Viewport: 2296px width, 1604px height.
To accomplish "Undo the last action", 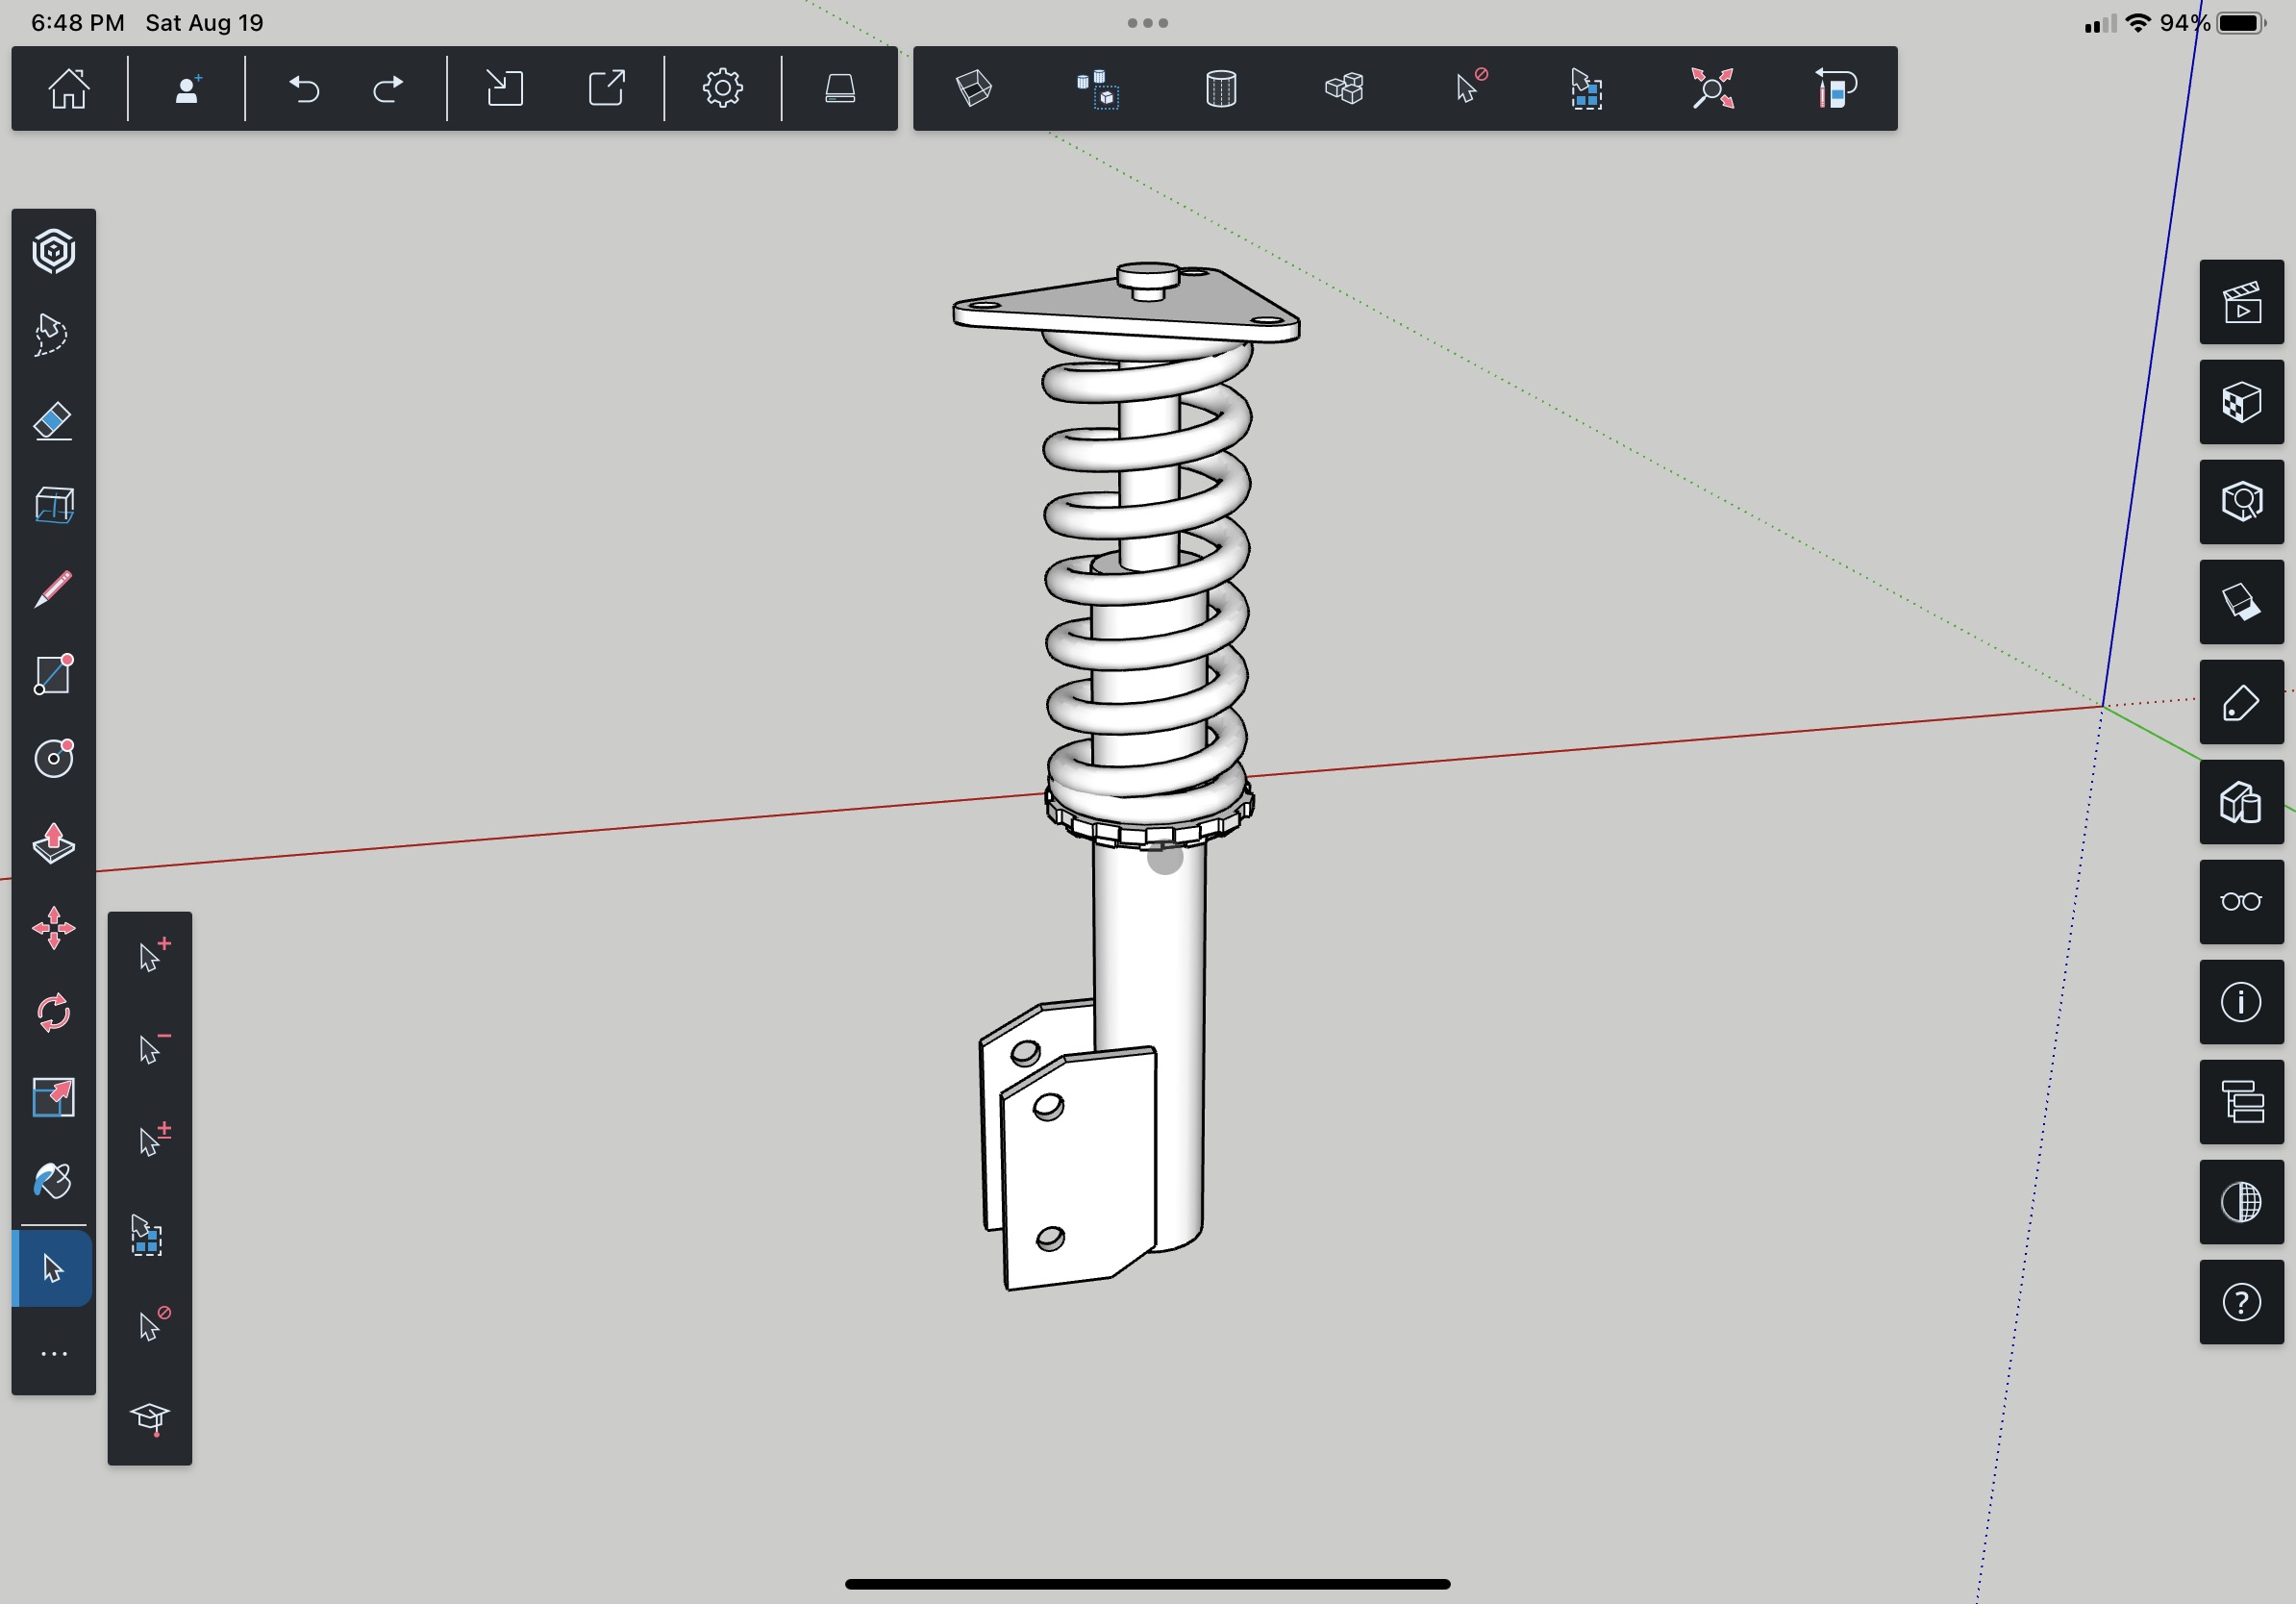I will [304, 89].
